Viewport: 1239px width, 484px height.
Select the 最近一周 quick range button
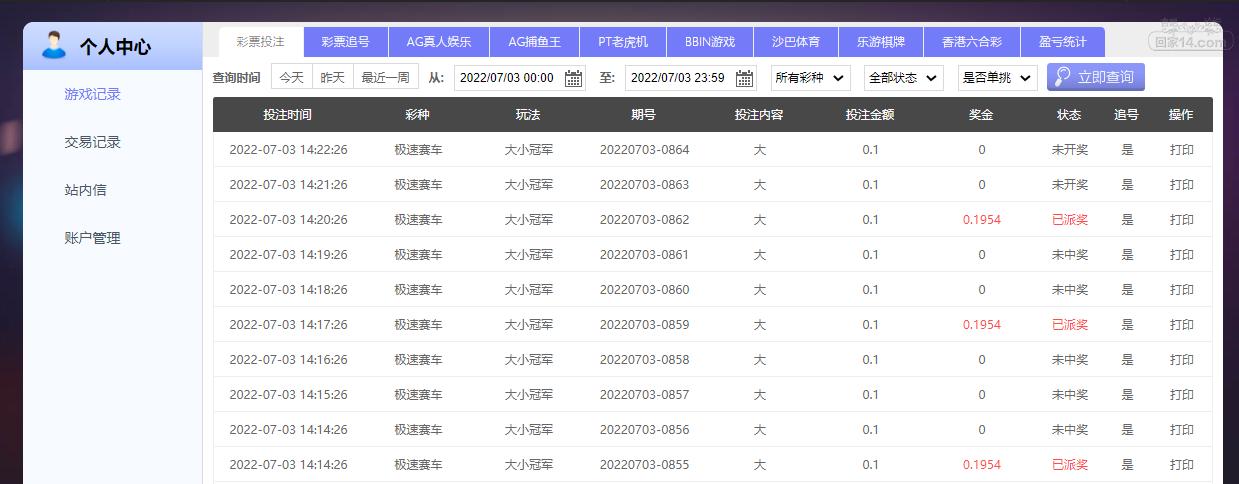pos(386,77)
